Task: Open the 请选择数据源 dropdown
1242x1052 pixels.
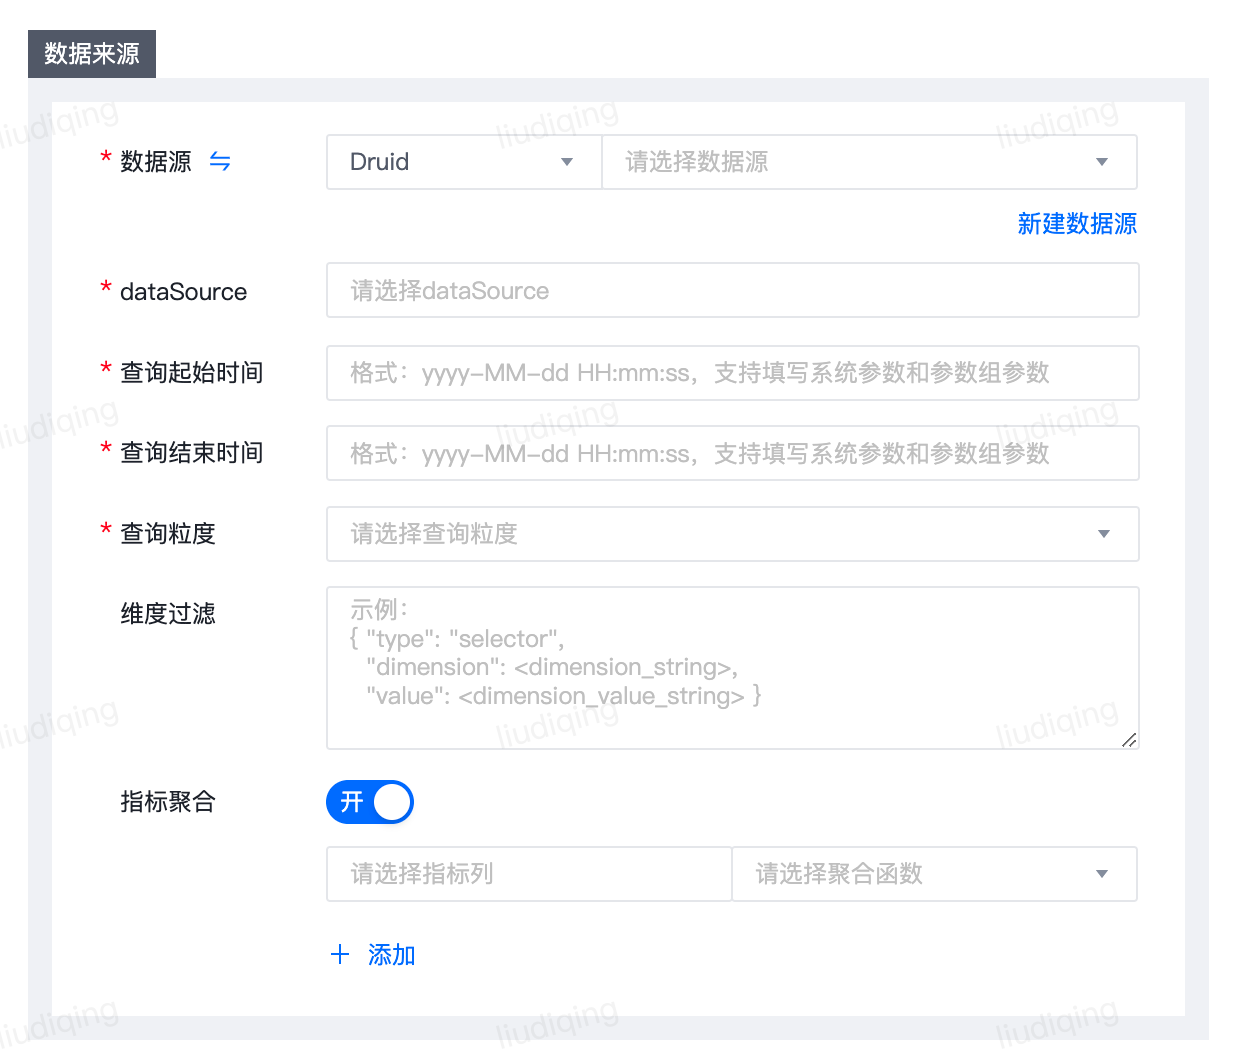Action: [x=869, y=162]
